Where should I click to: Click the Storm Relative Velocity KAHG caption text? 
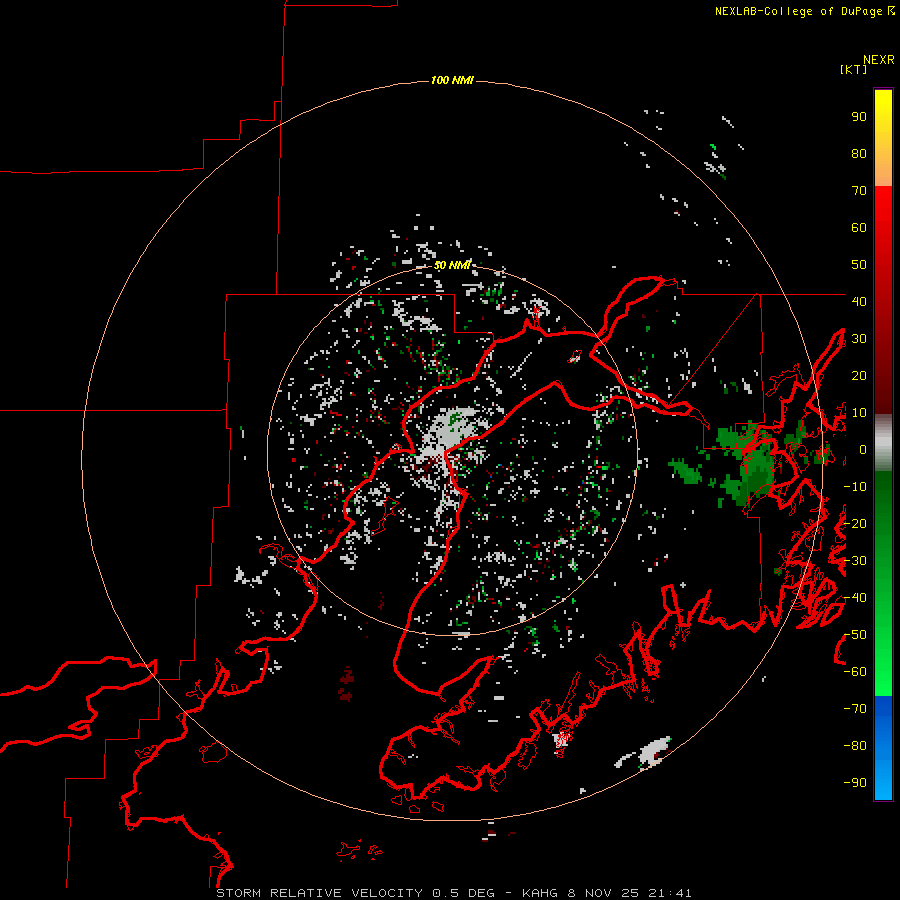point(453,893)
